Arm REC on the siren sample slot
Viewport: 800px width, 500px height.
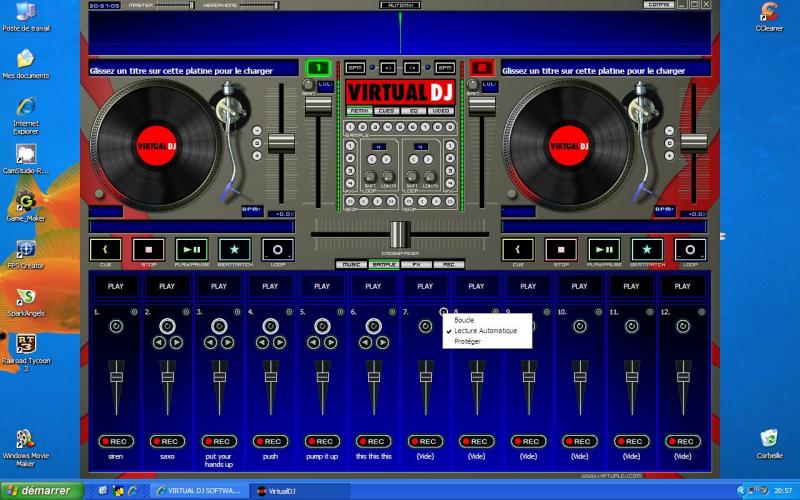(115, 441)
